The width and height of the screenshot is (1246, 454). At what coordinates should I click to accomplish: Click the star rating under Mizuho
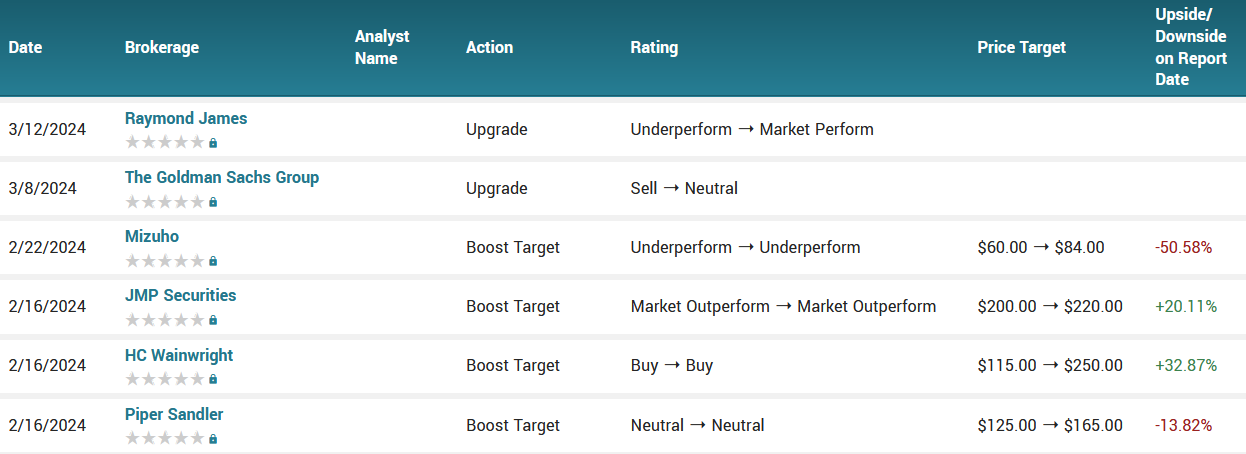[x=164, y=261]
